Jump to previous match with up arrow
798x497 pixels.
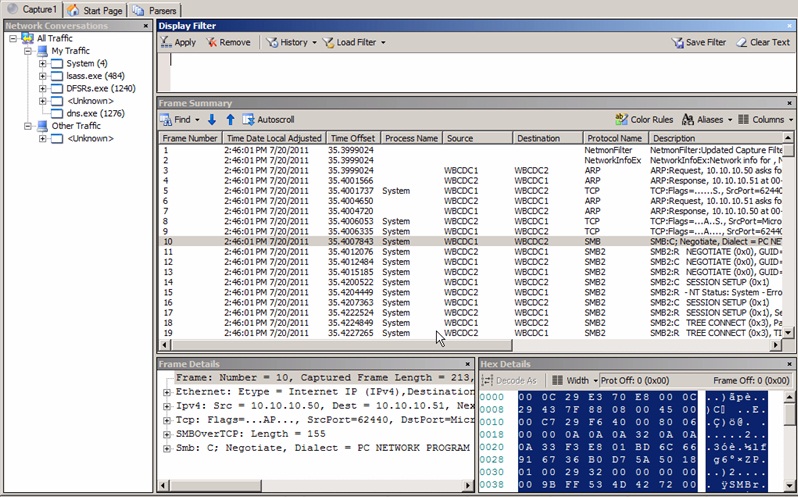pos(229,119)
